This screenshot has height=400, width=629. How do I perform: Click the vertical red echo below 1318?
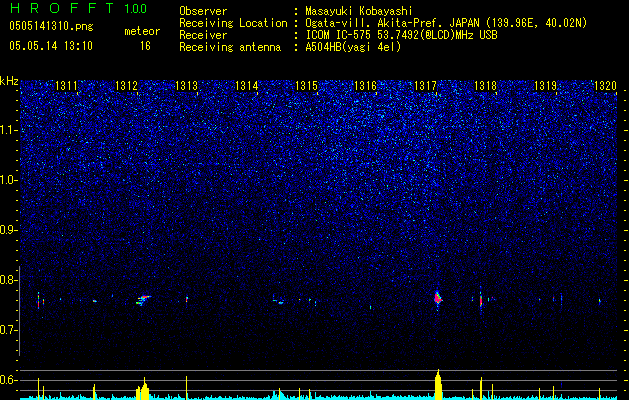[481, 301]
